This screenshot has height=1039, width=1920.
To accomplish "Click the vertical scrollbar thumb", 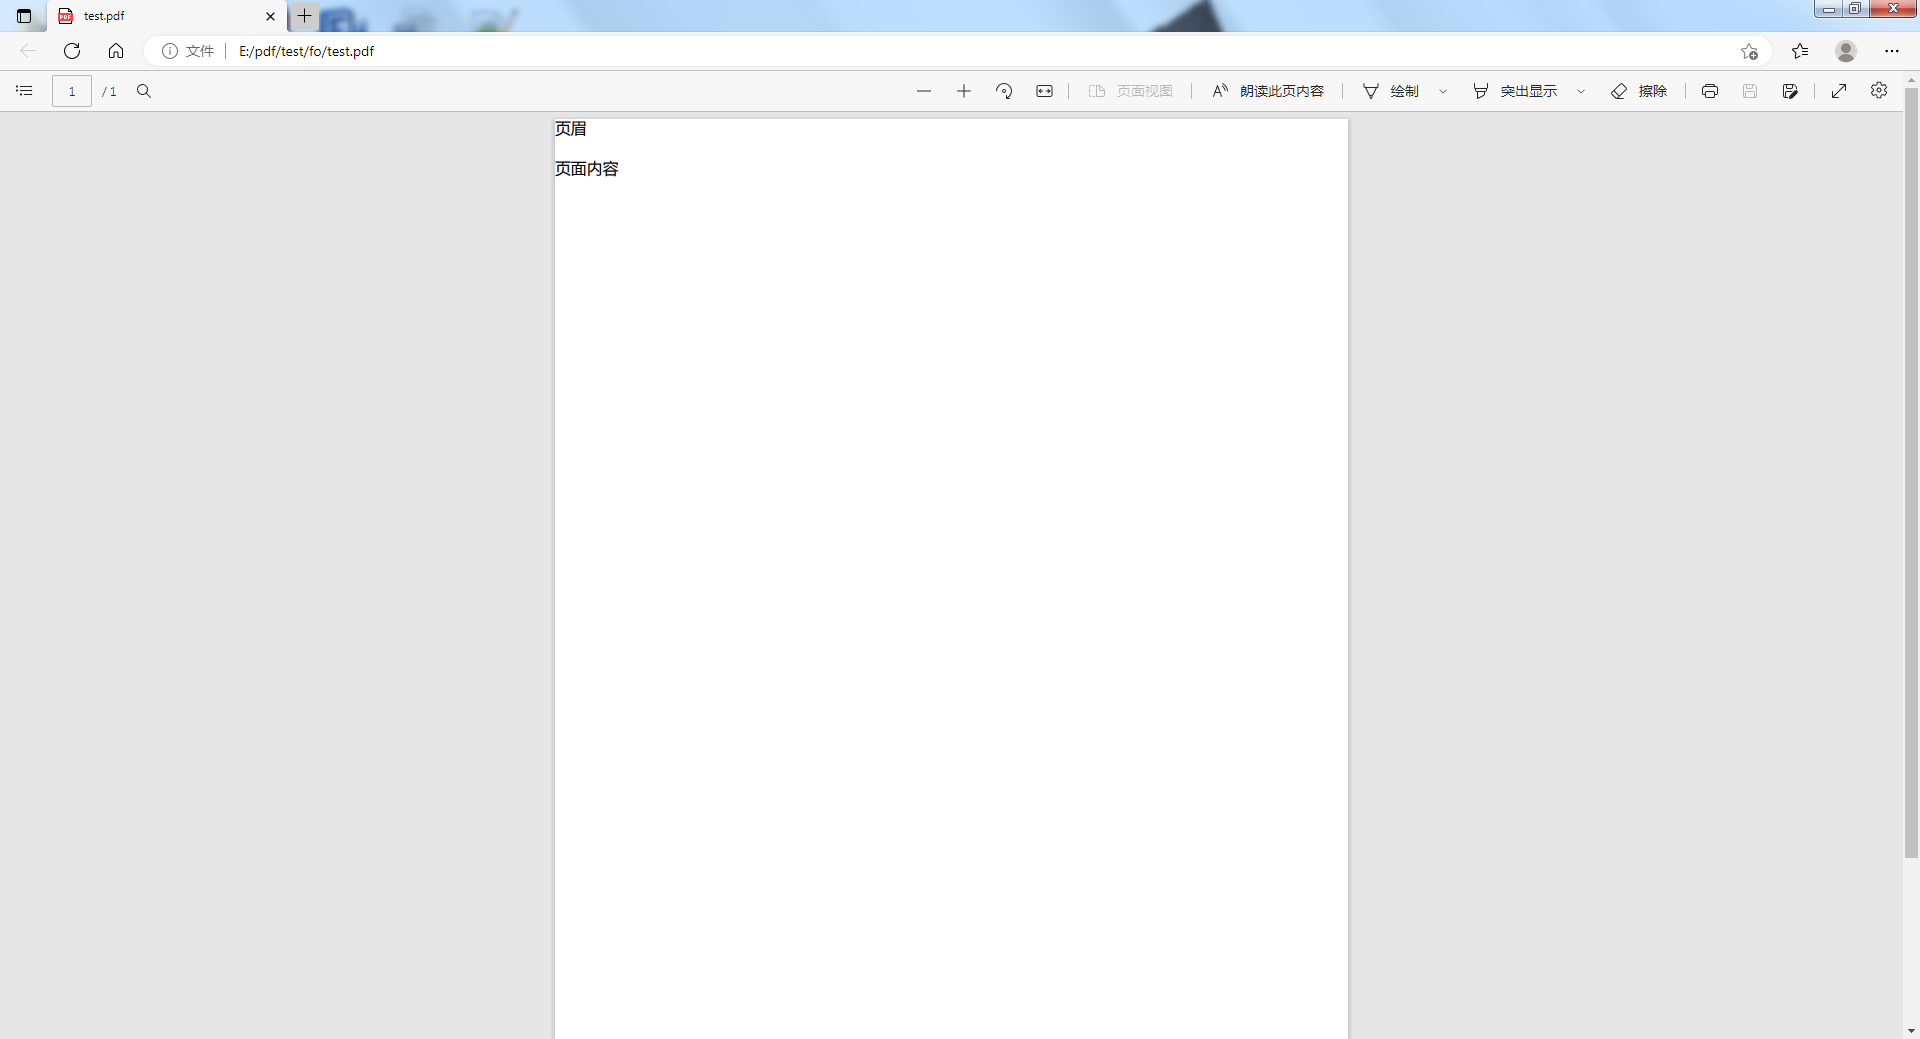I will [1911, 470].
